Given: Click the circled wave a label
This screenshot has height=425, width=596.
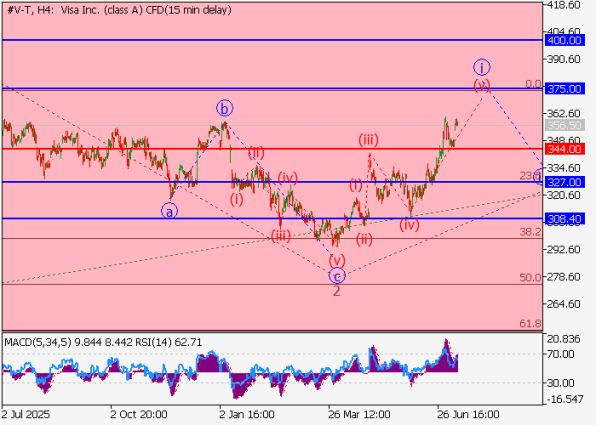Looking at the screenshot, I should coord(170,211).
